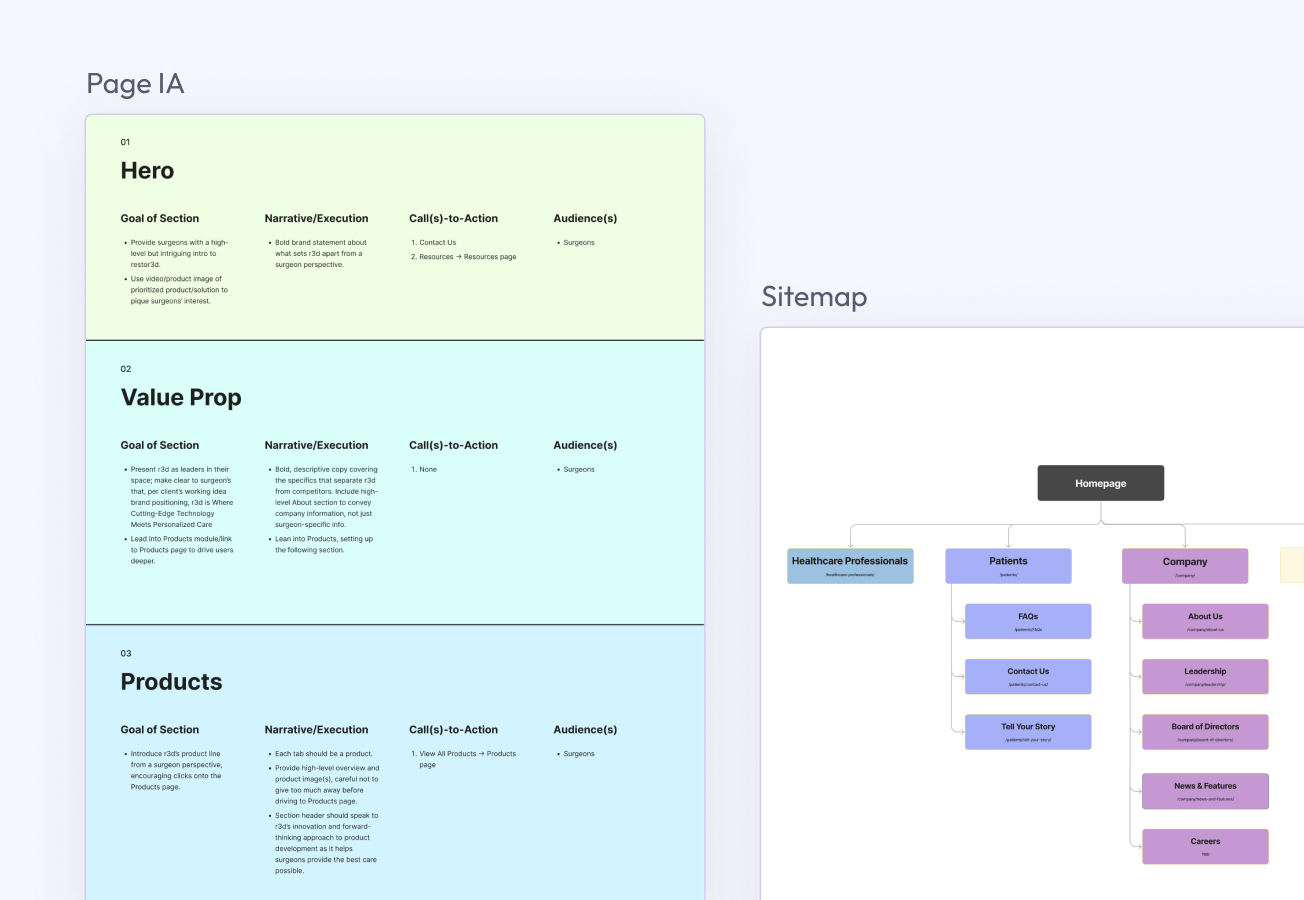The height and width of the screenshot is (900, 1304).
Task: Click the Products section heading
Action: point(171,682)
